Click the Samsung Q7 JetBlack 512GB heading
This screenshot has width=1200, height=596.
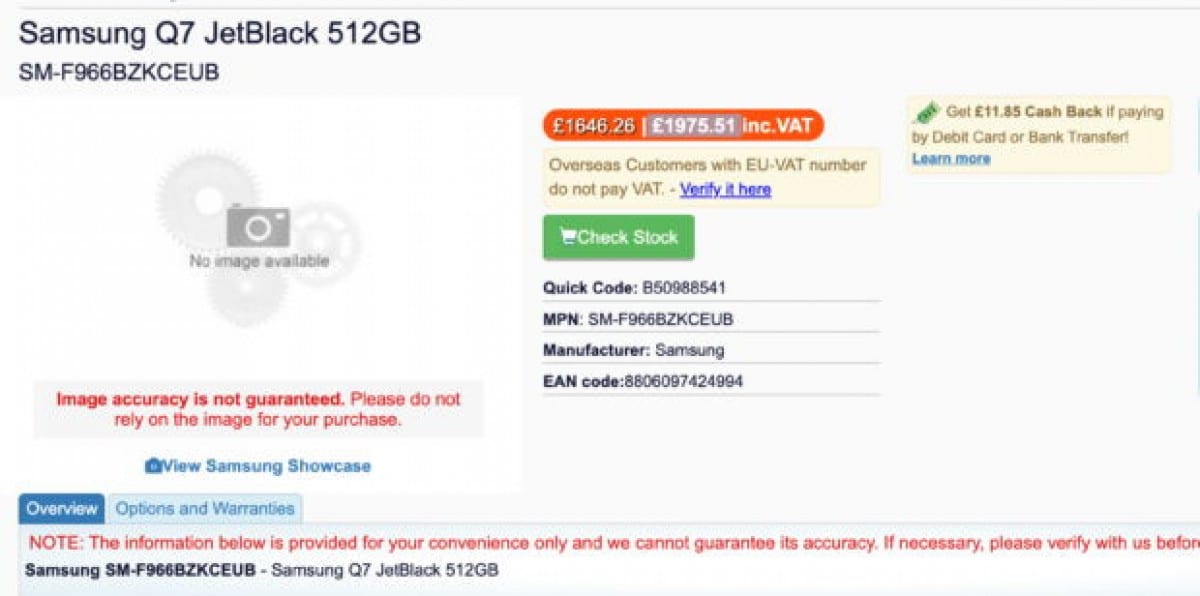(x=220, y=34)
